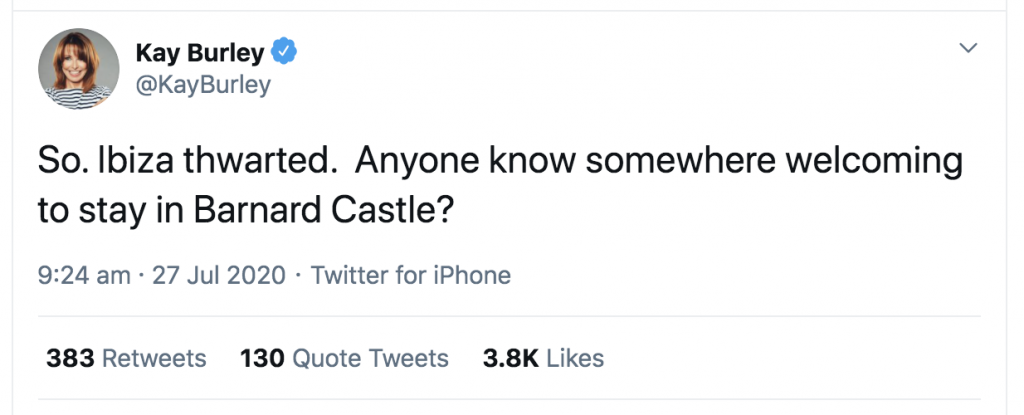See who gave the 3.8K Likes
This screenshot has height=415, width=1024.
(543, 357)
